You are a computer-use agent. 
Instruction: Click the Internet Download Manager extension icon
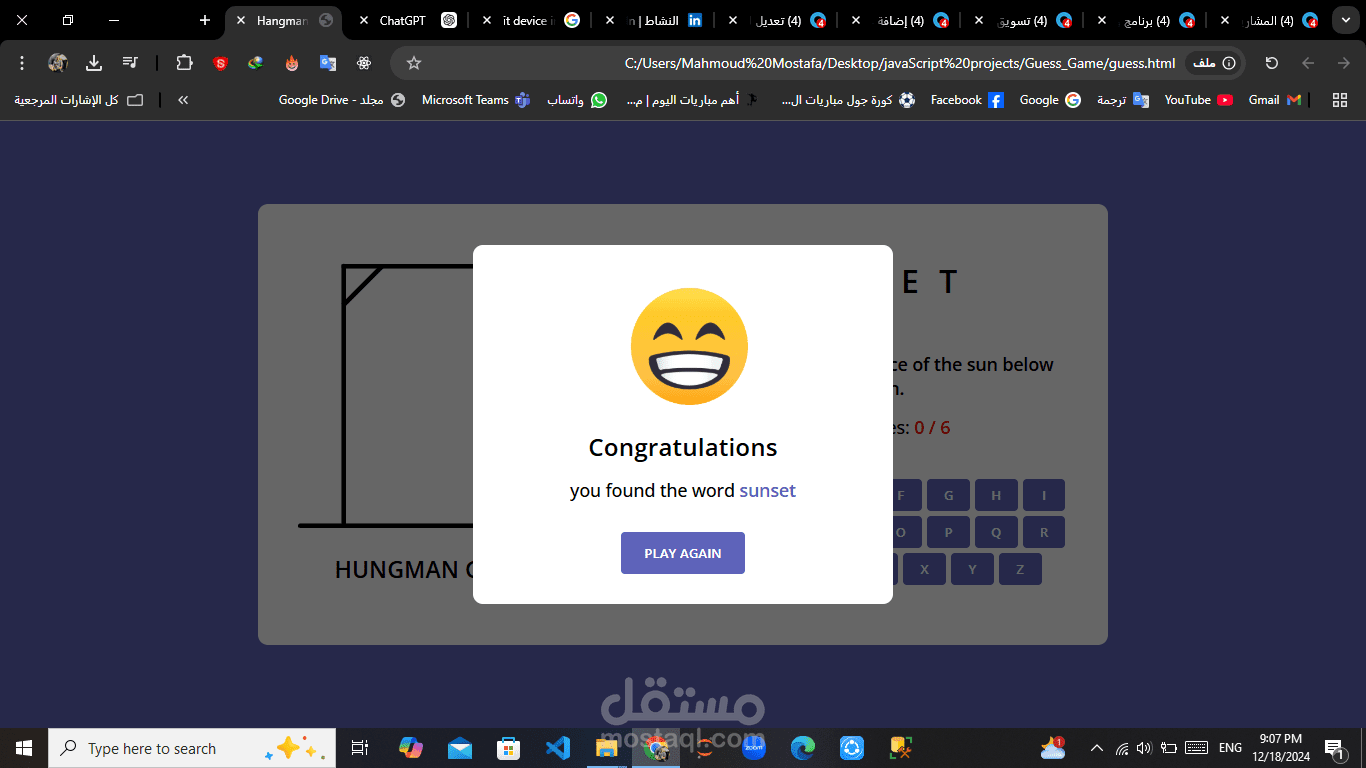(256, 63)
